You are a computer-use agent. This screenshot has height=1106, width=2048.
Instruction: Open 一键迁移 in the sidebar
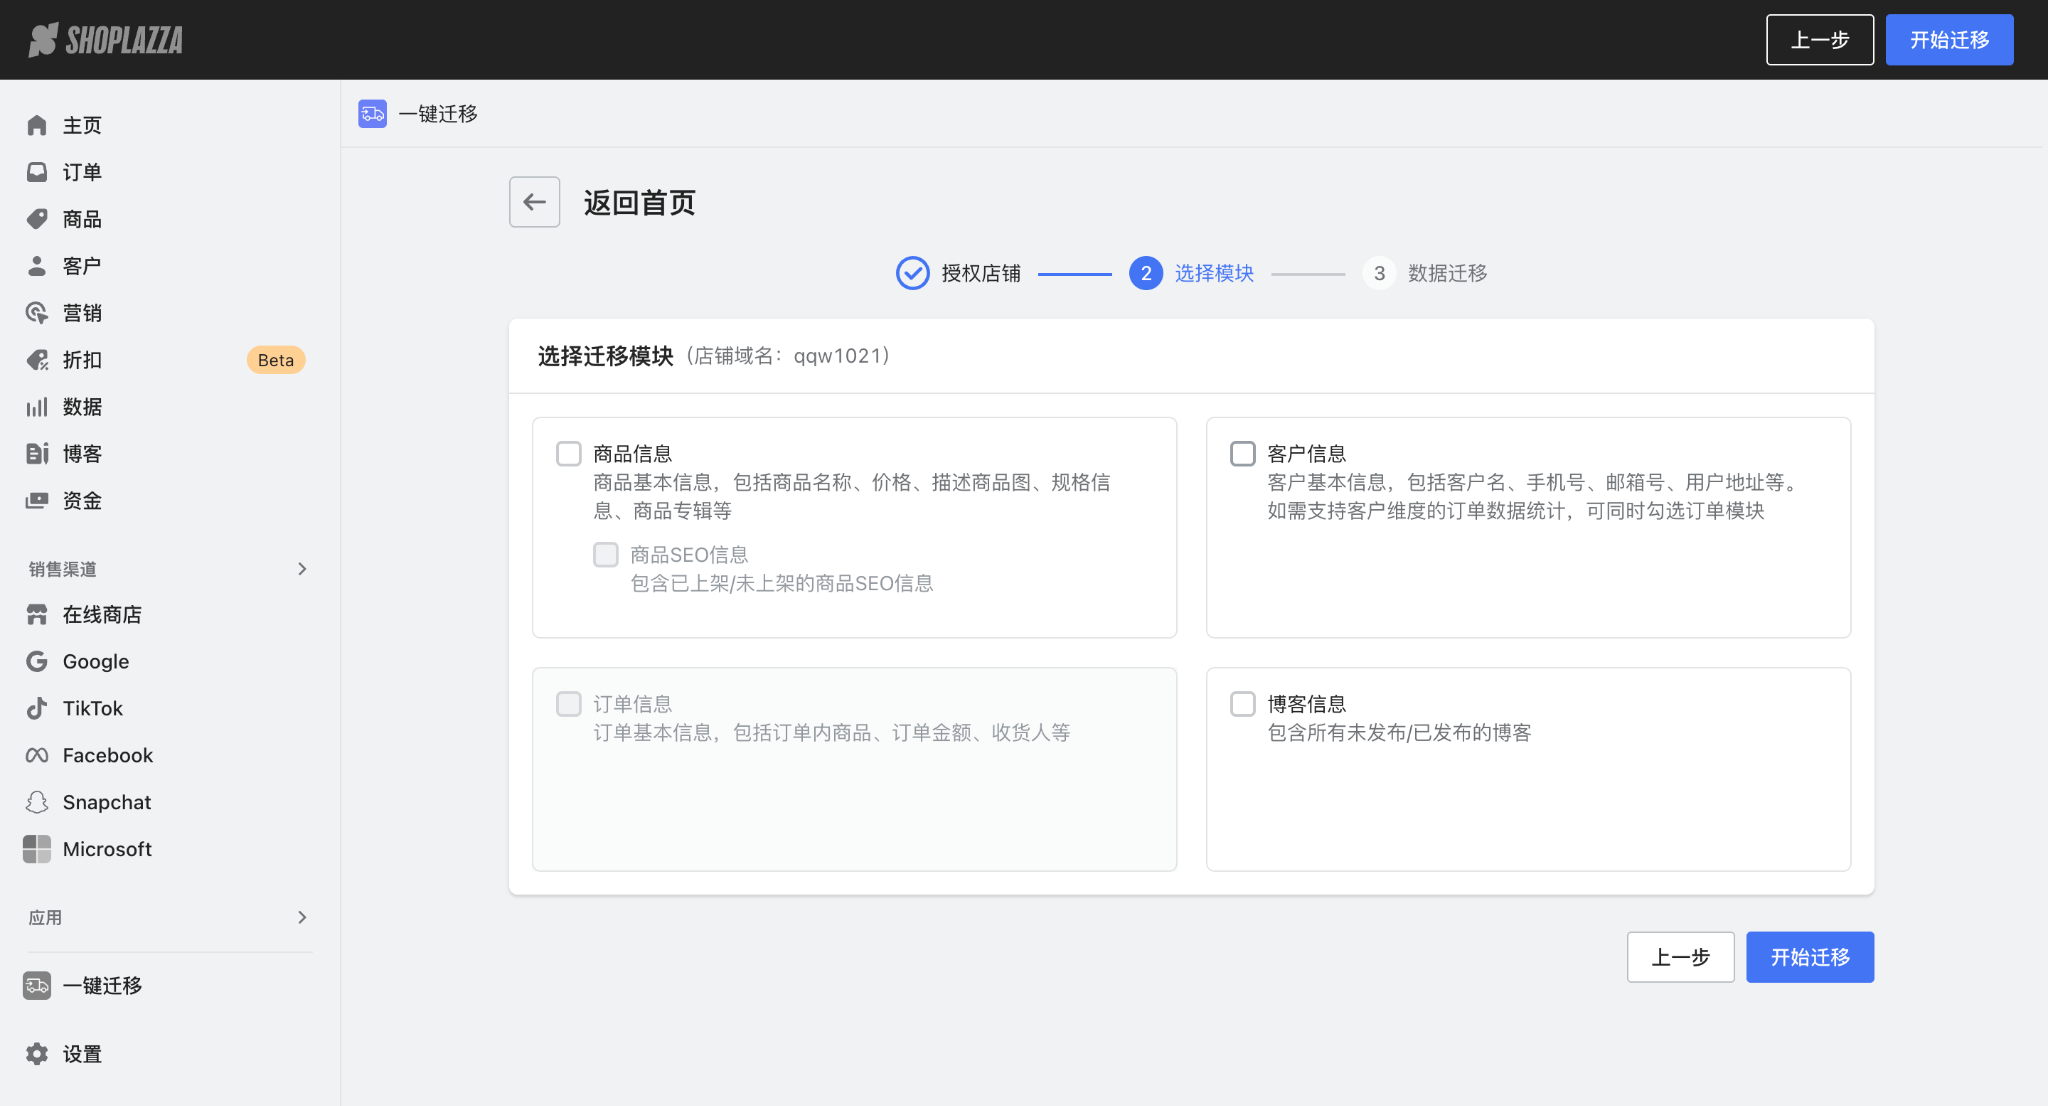coord(102,985)
